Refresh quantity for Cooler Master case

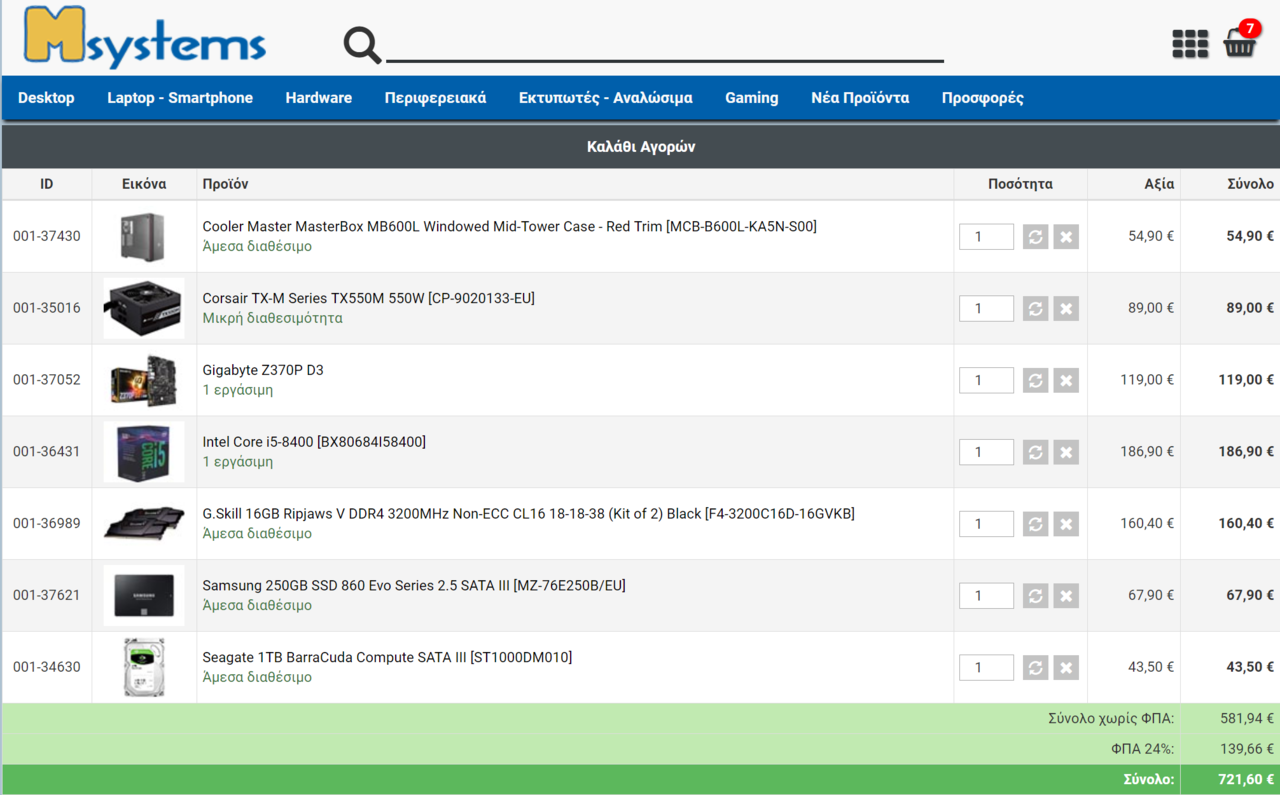1035,237
